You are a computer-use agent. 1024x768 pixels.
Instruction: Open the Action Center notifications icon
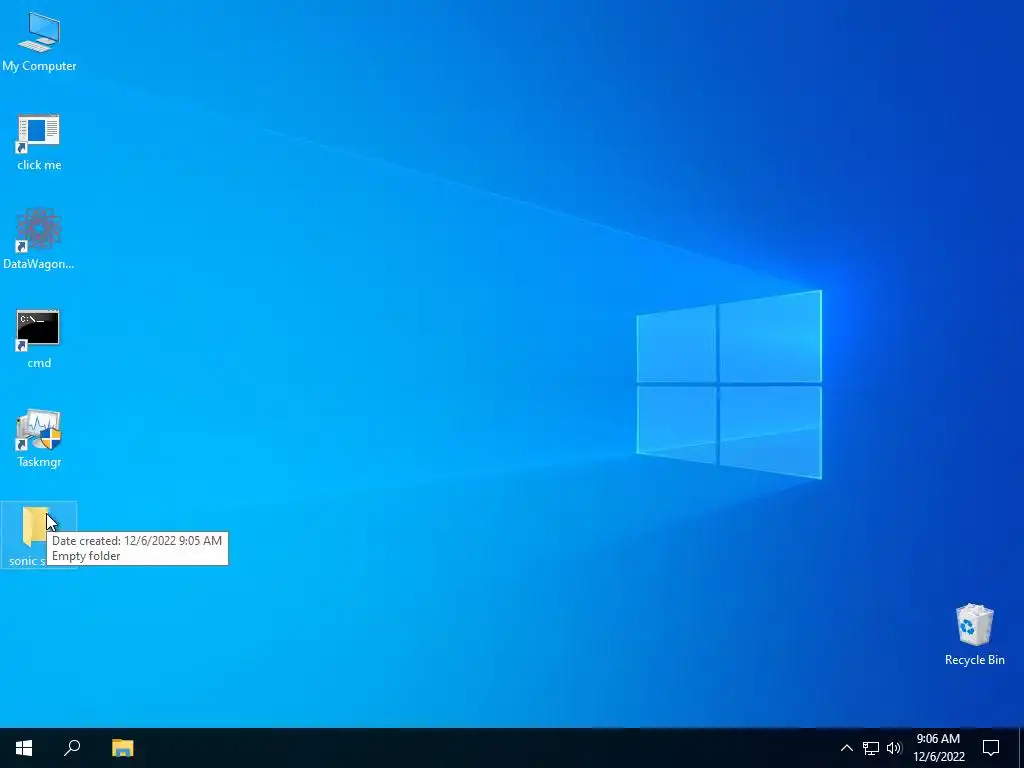[991, 748]
